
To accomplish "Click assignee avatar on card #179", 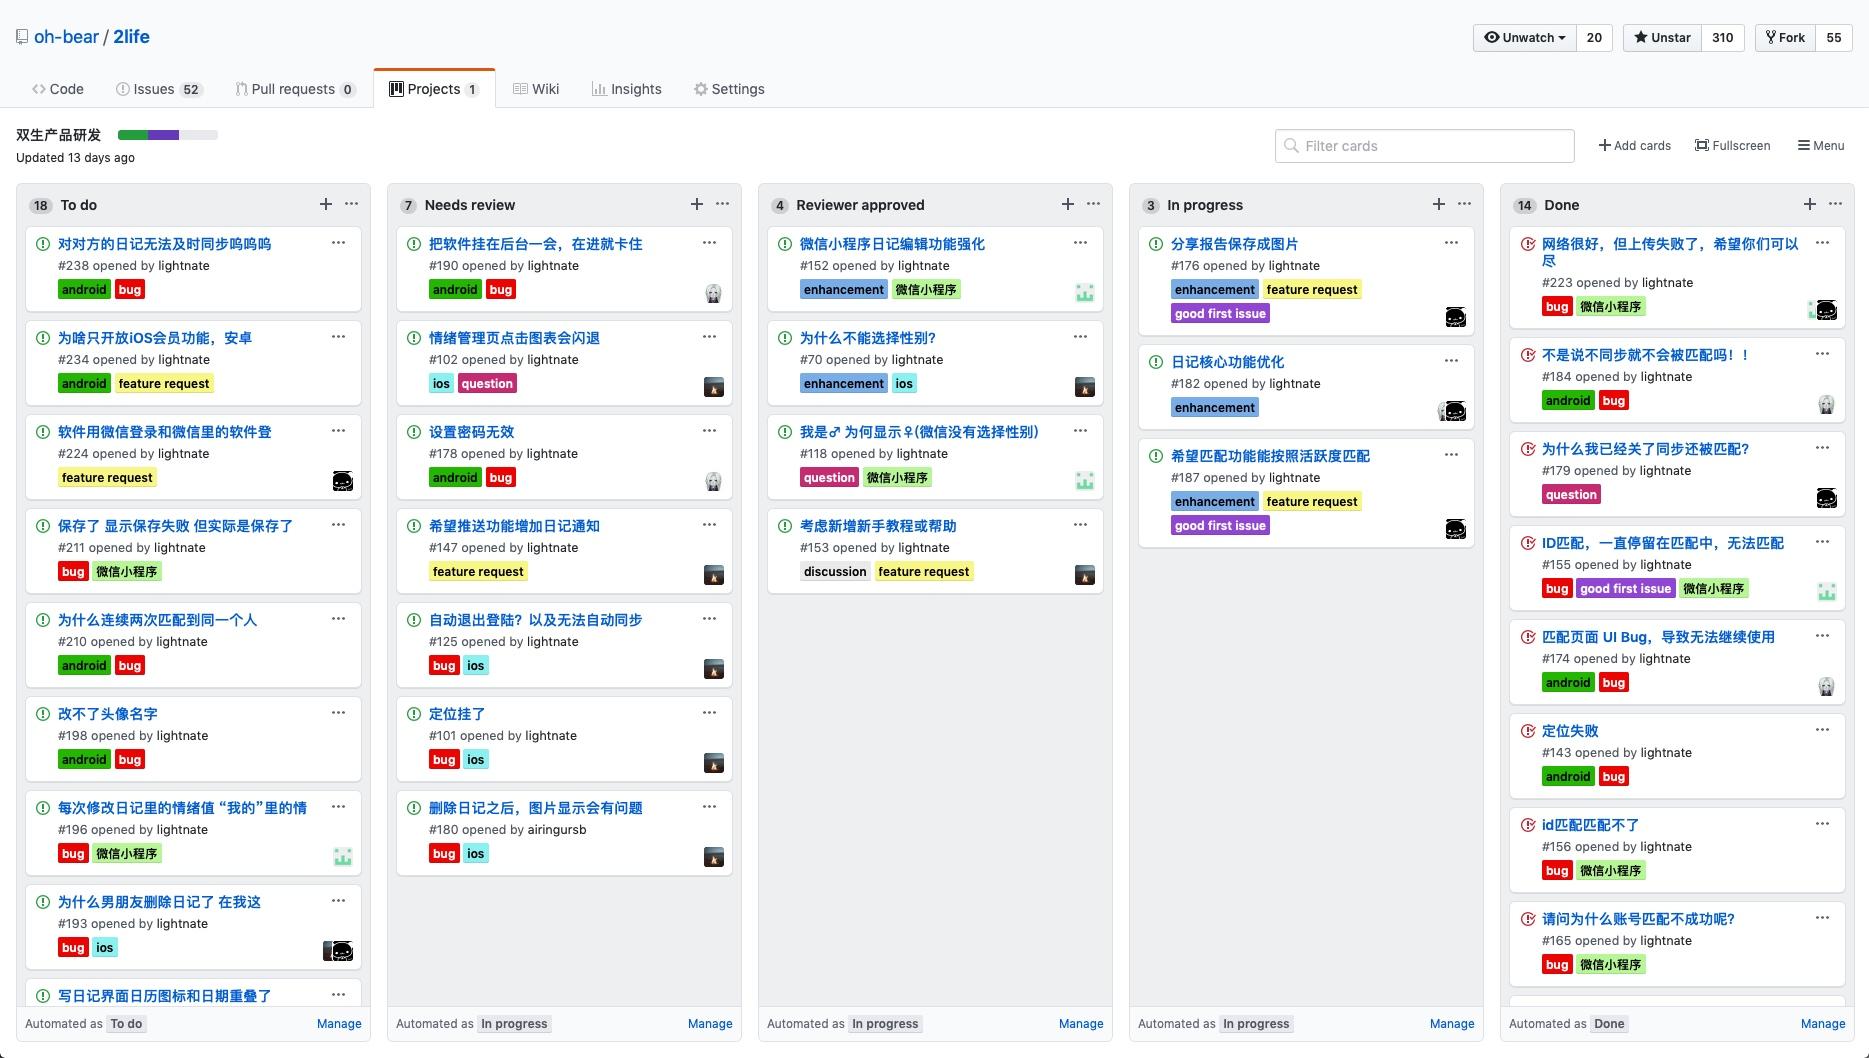I will point(1827,498).
